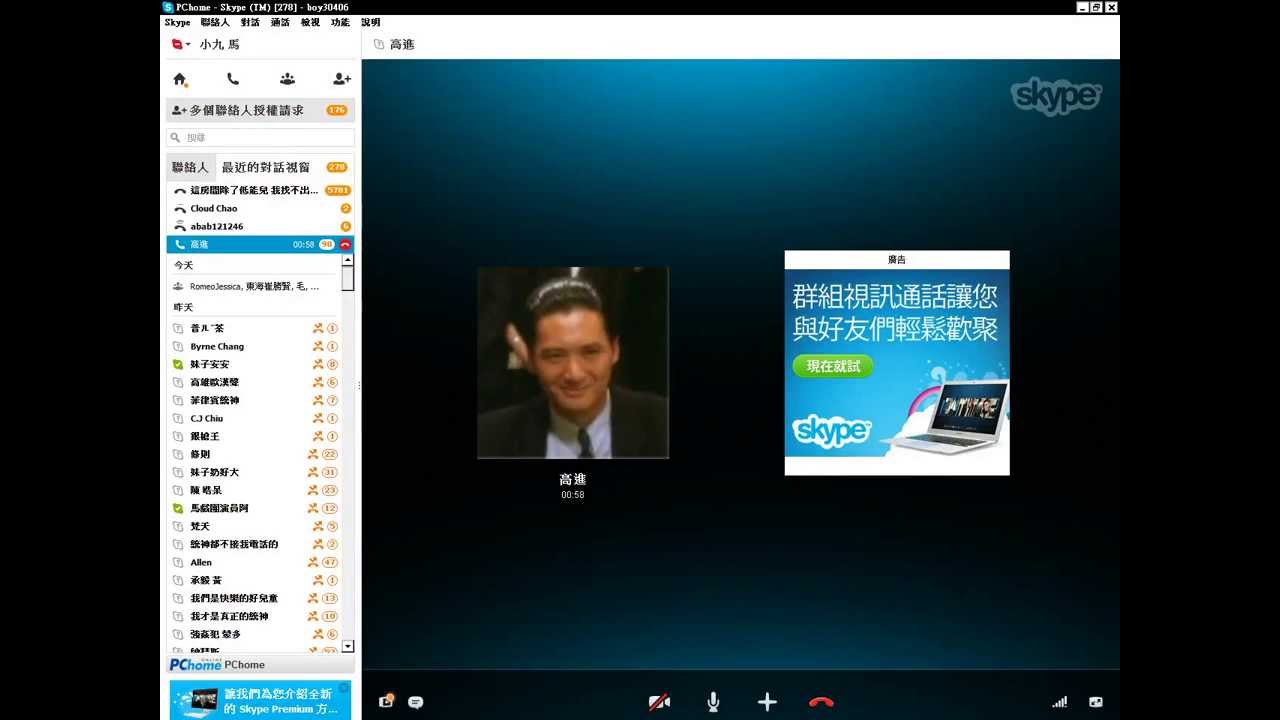Screen dimensions: 1280x720
Task: End the call with red hang-up button
Action: (821, 702)
